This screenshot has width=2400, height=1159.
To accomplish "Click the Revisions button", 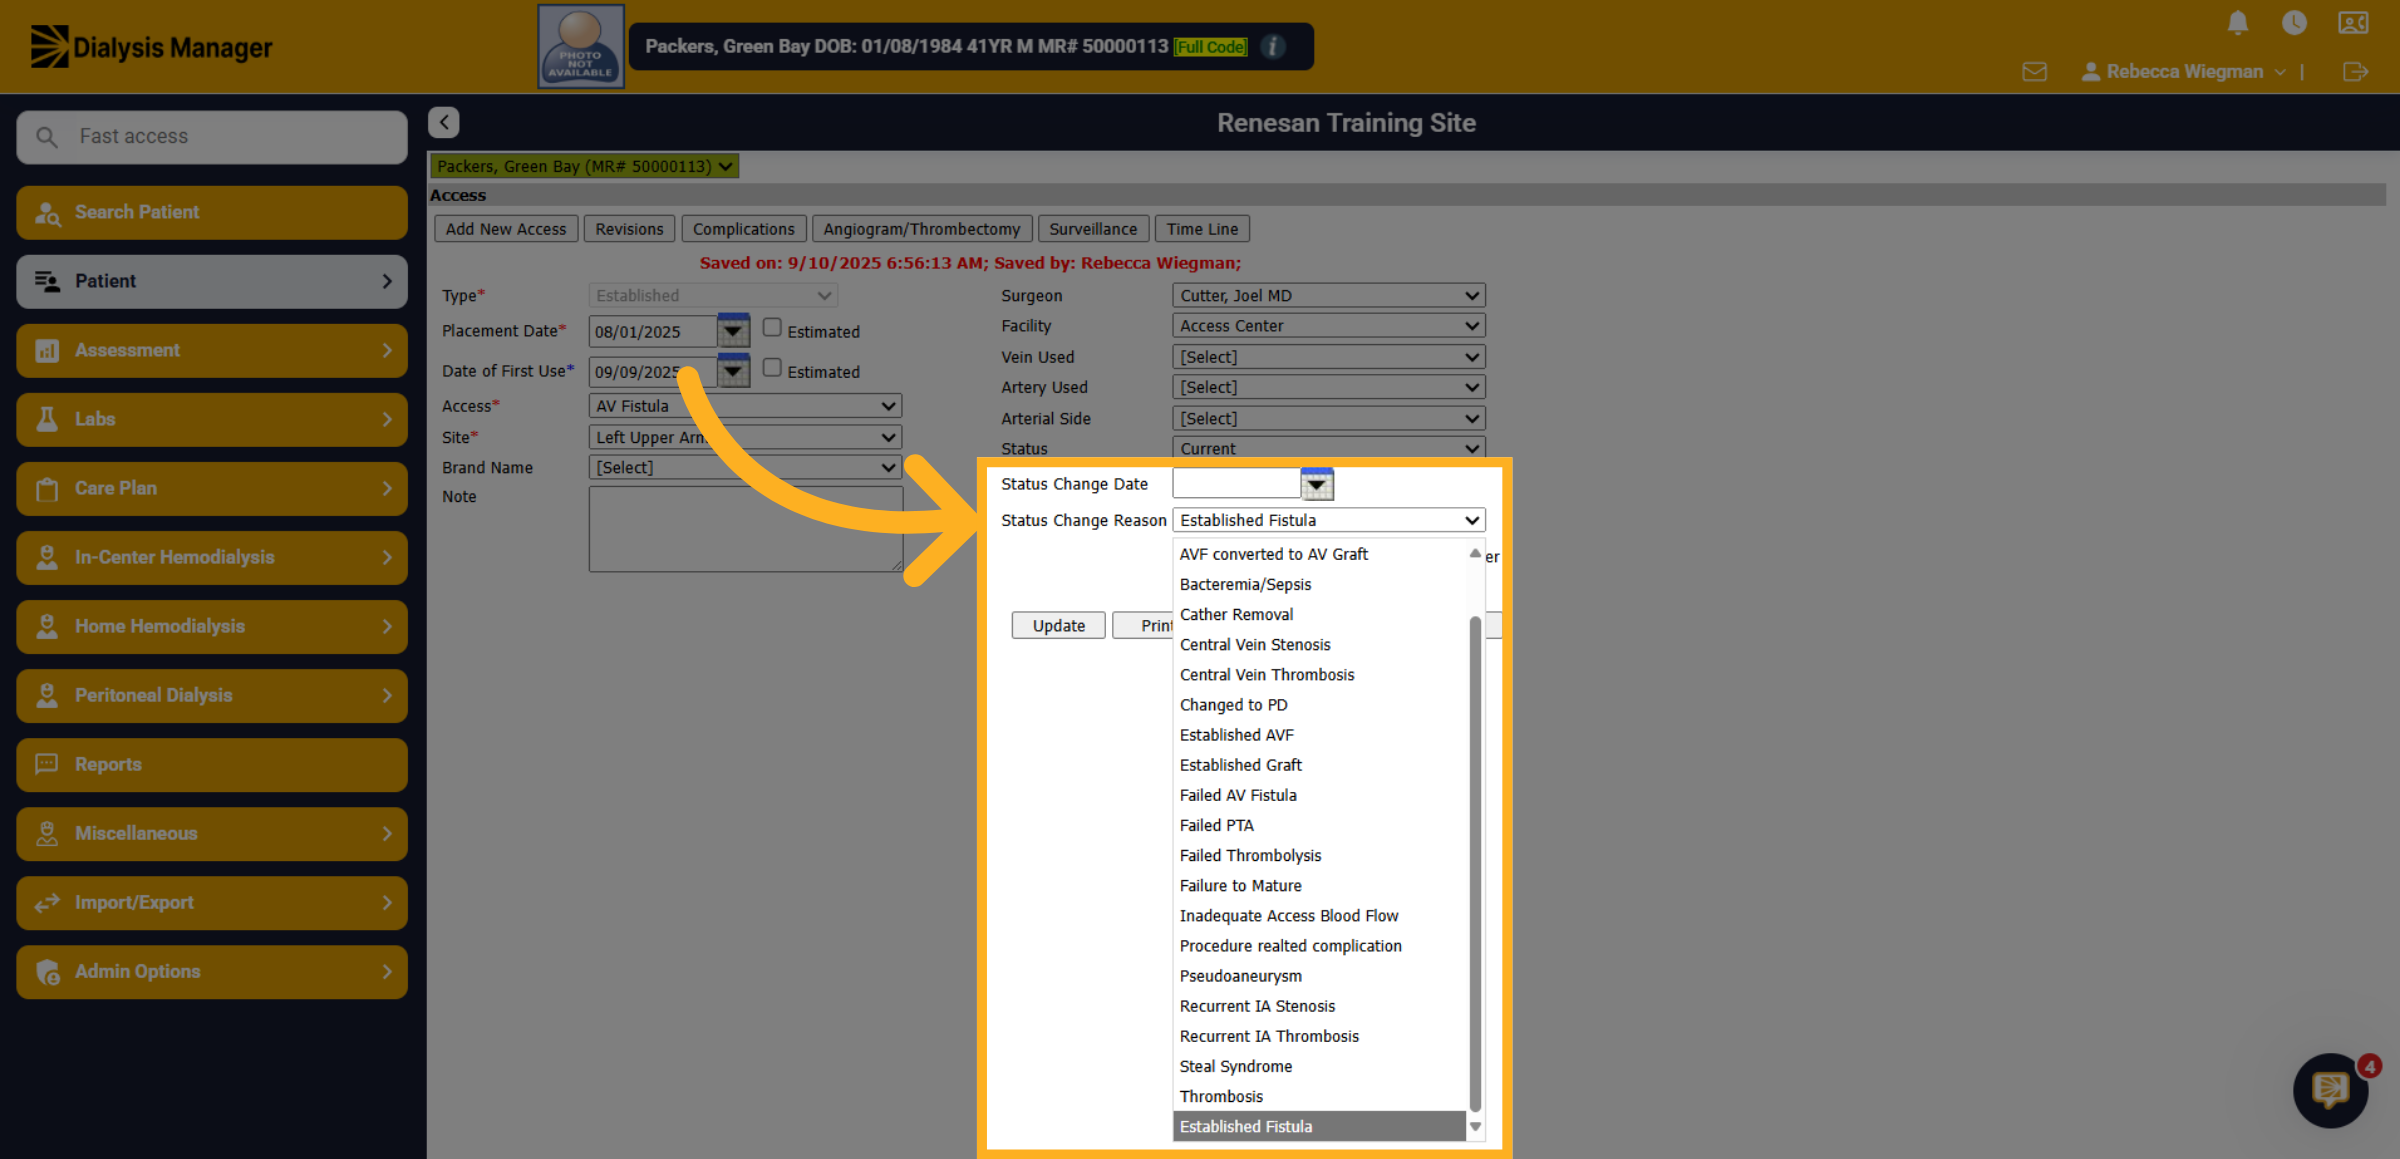I will point(629,229).
